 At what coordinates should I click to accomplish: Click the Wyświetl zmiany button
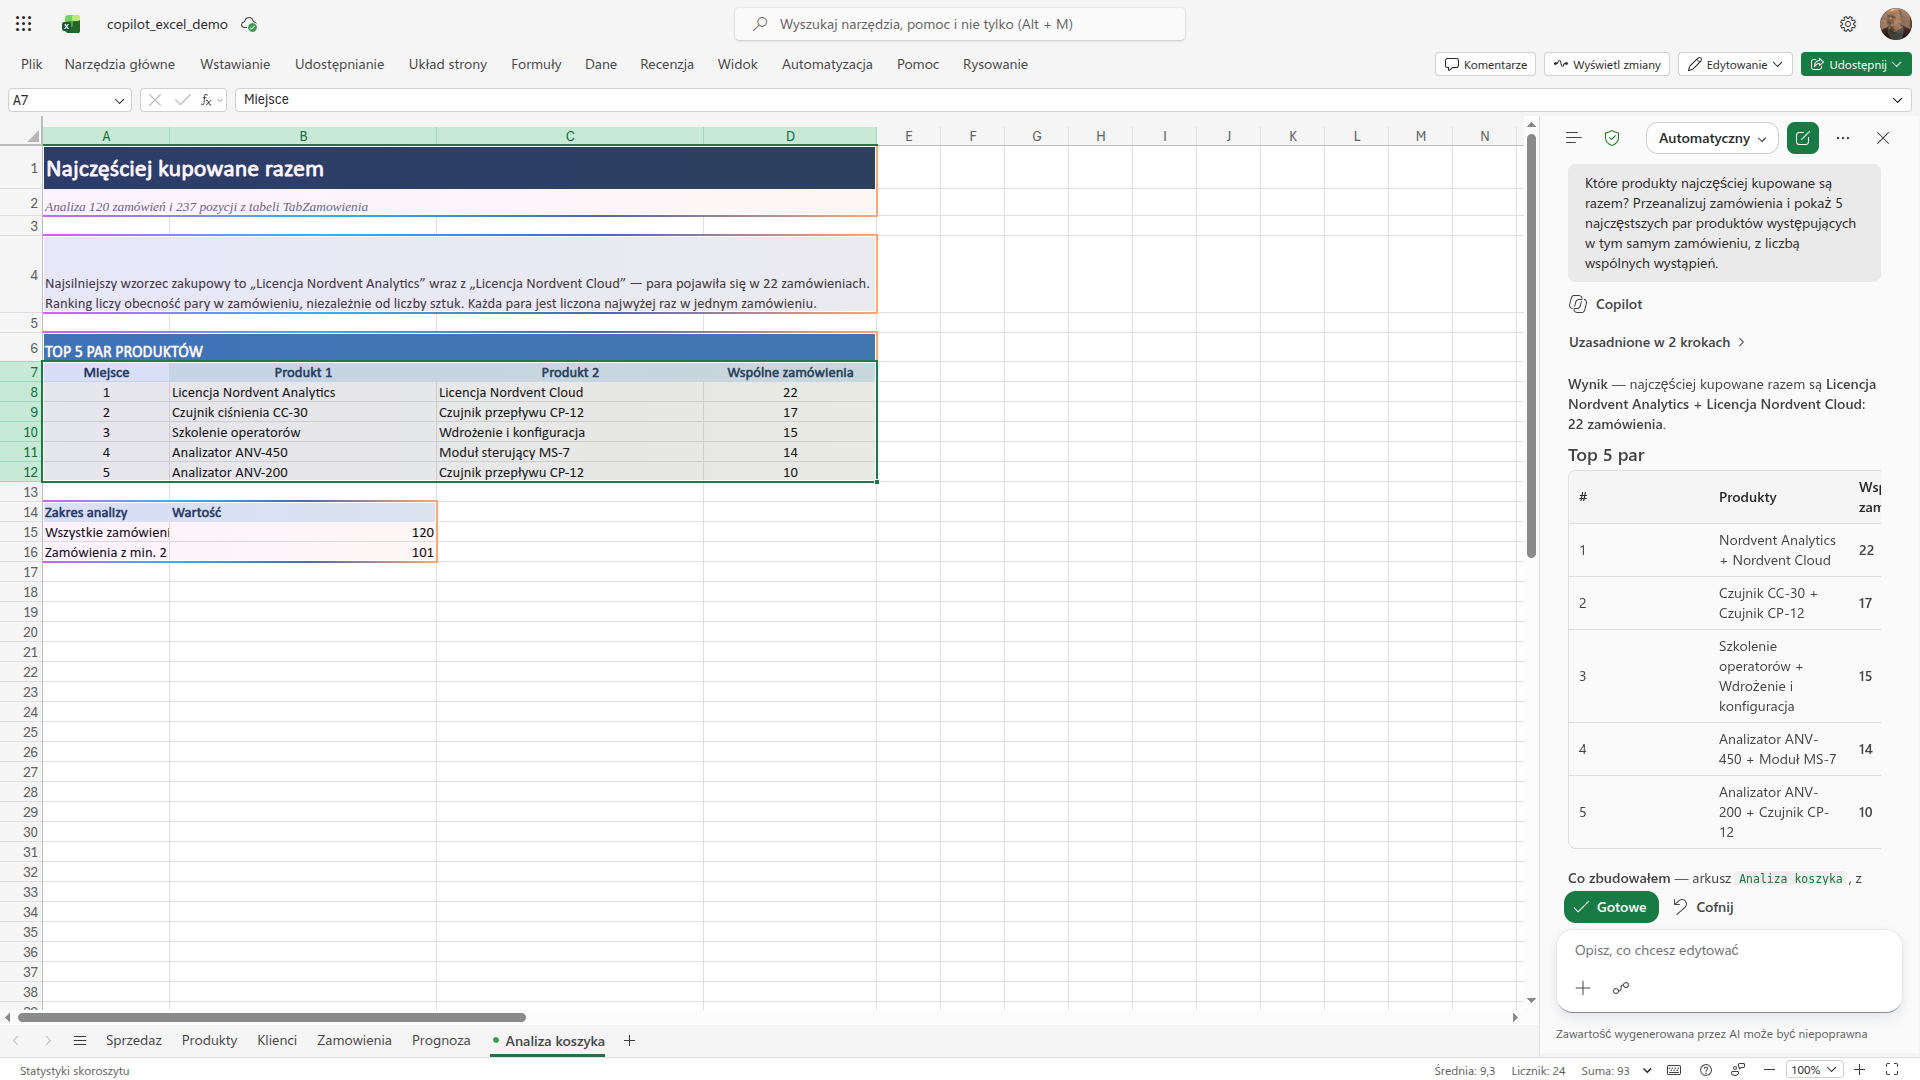pyautogui.click(x=1607, y=64)
